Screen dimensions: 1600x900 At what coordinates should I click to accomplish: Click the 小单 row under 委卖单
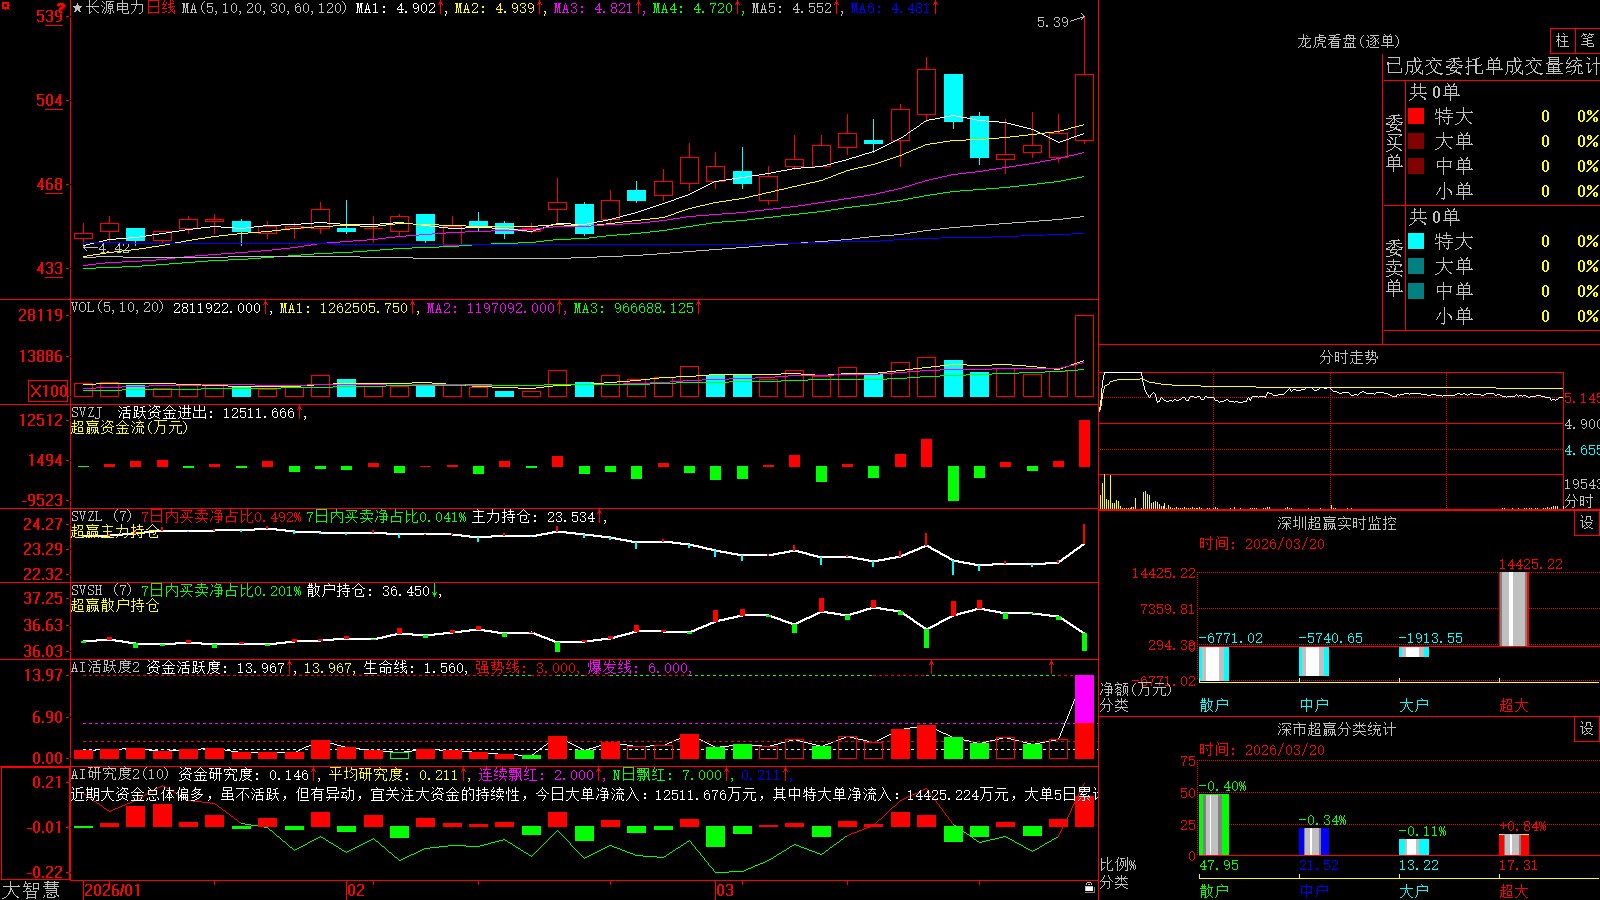coord(1503,316)
